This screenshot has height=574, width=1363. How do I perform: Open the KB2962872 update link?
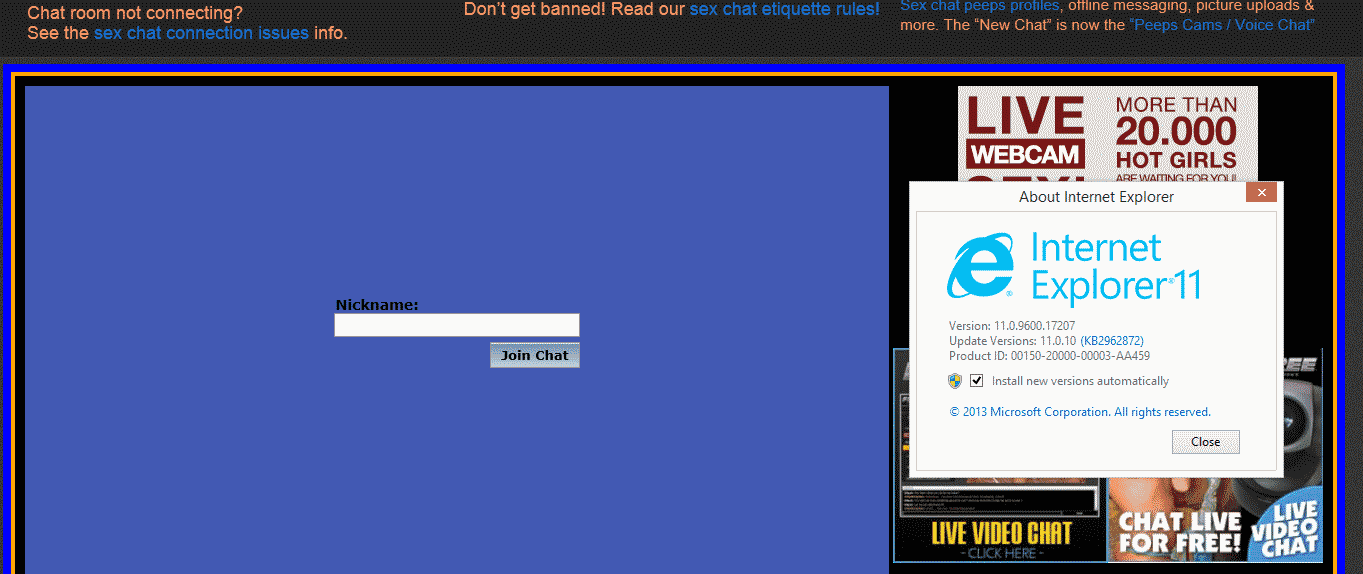[x=1112, y=341]
